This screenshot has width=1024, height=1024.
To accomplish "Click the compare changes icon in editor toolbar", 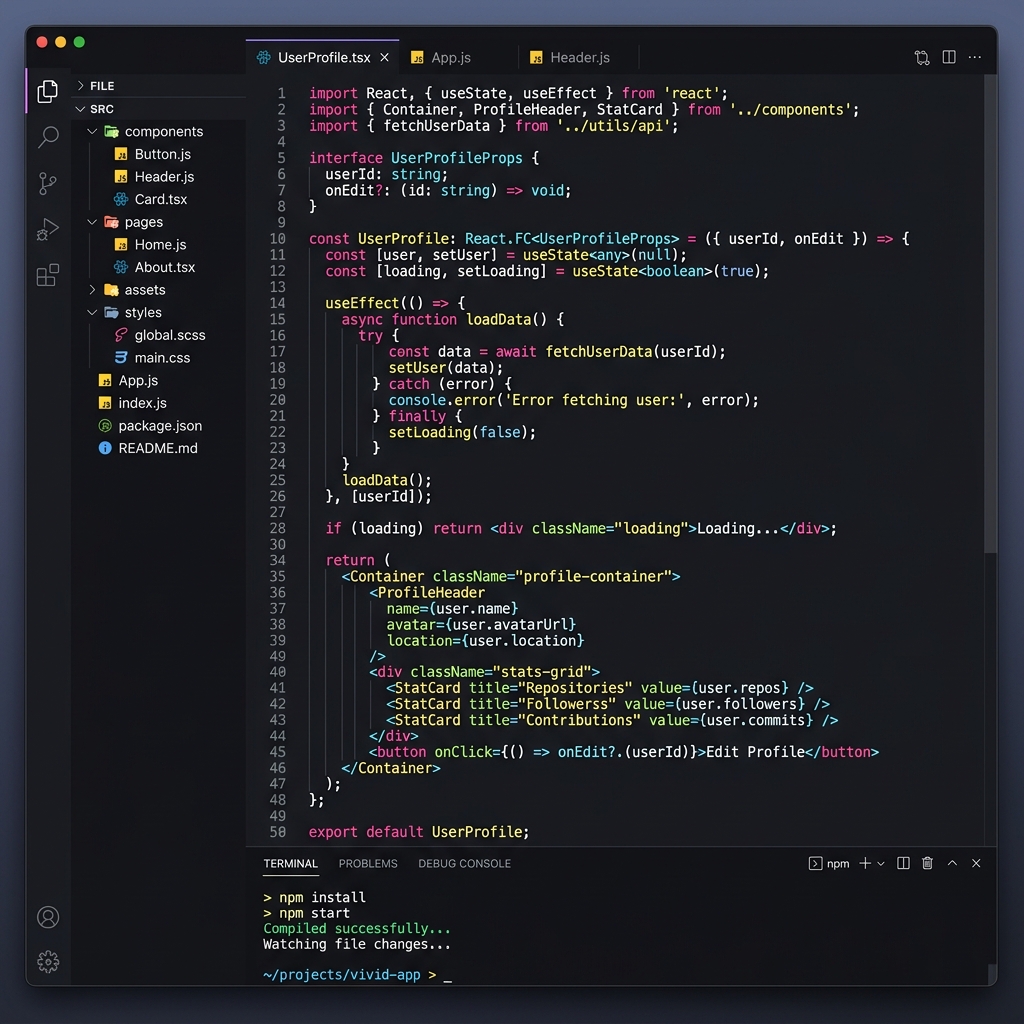I will tap(921, 57).
